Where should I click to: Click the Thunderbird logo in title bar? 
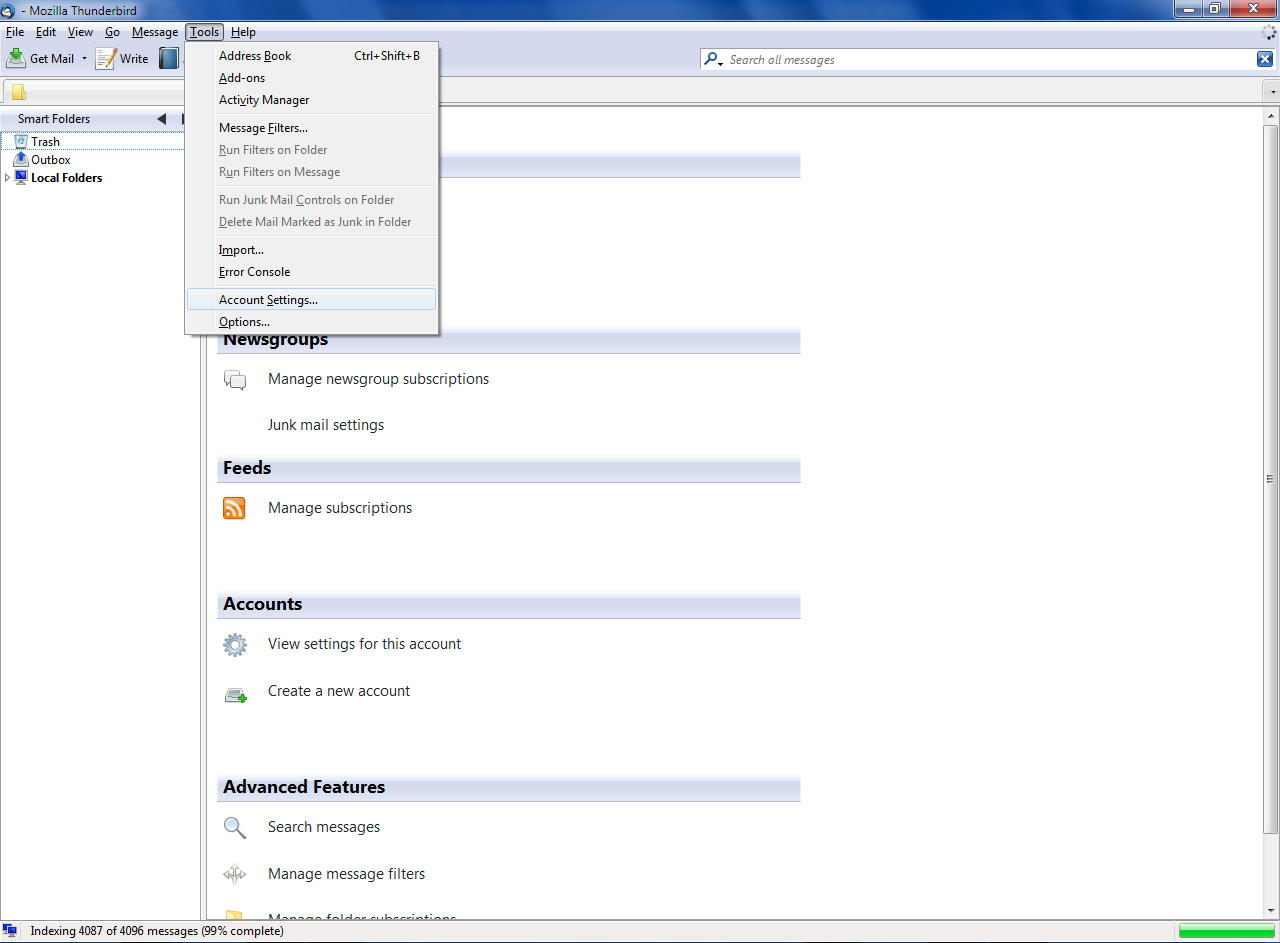(x=8, y=10)
